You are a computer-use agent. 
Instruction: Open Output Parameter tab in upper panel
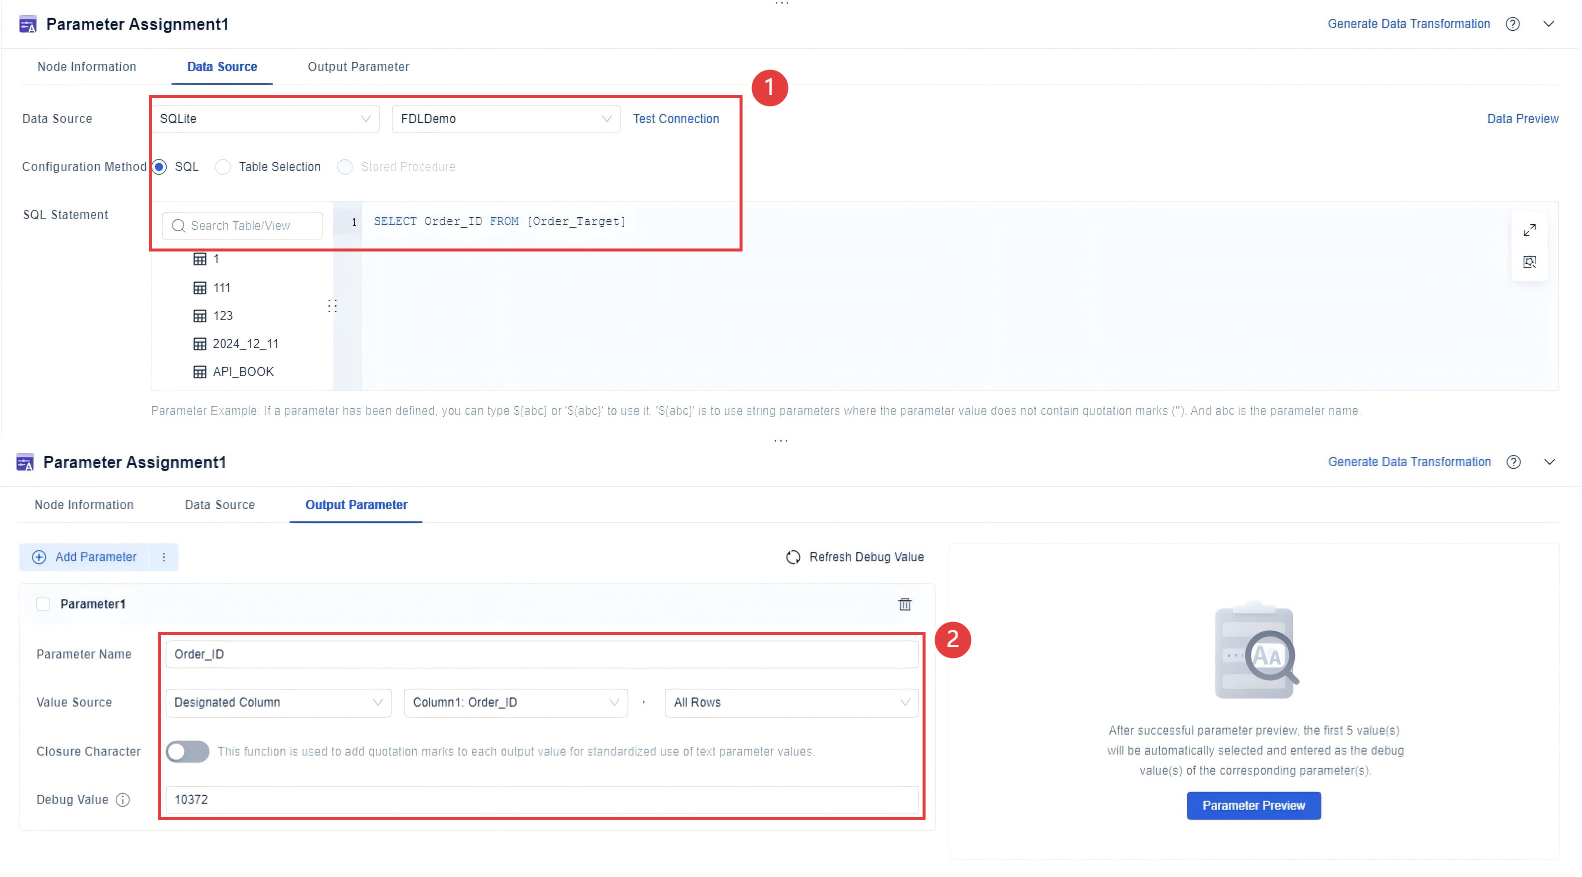[x=358, y=67]
